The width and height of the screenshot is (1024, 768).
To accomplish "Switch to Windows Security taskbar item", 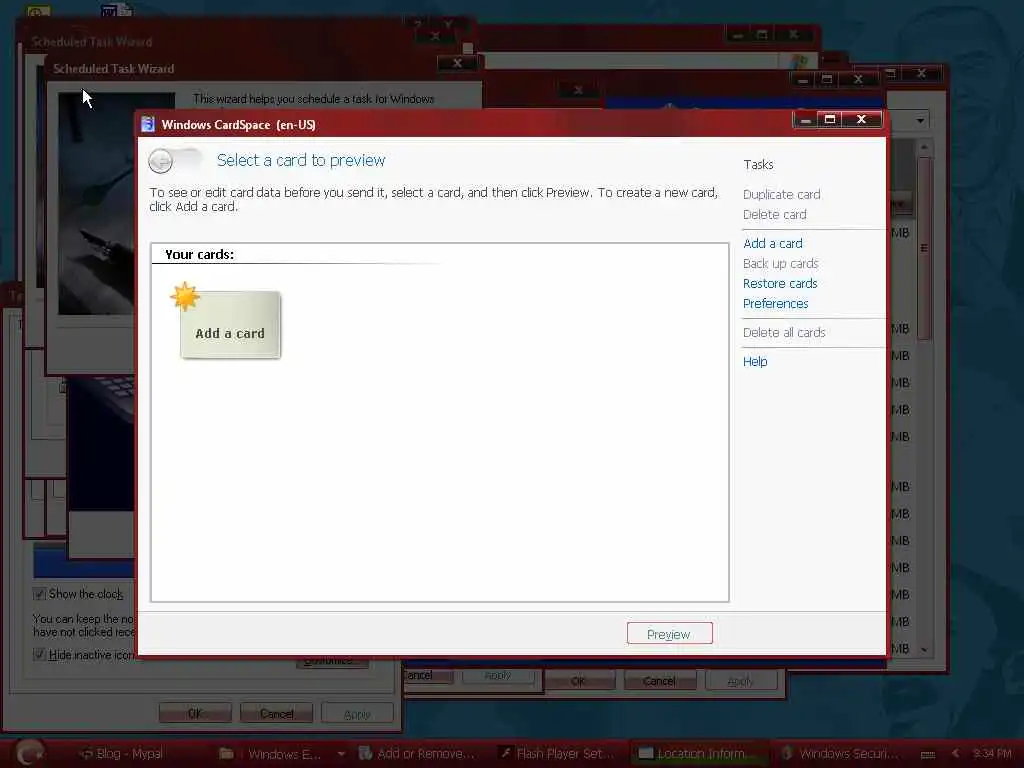I will tap(840, 754).
